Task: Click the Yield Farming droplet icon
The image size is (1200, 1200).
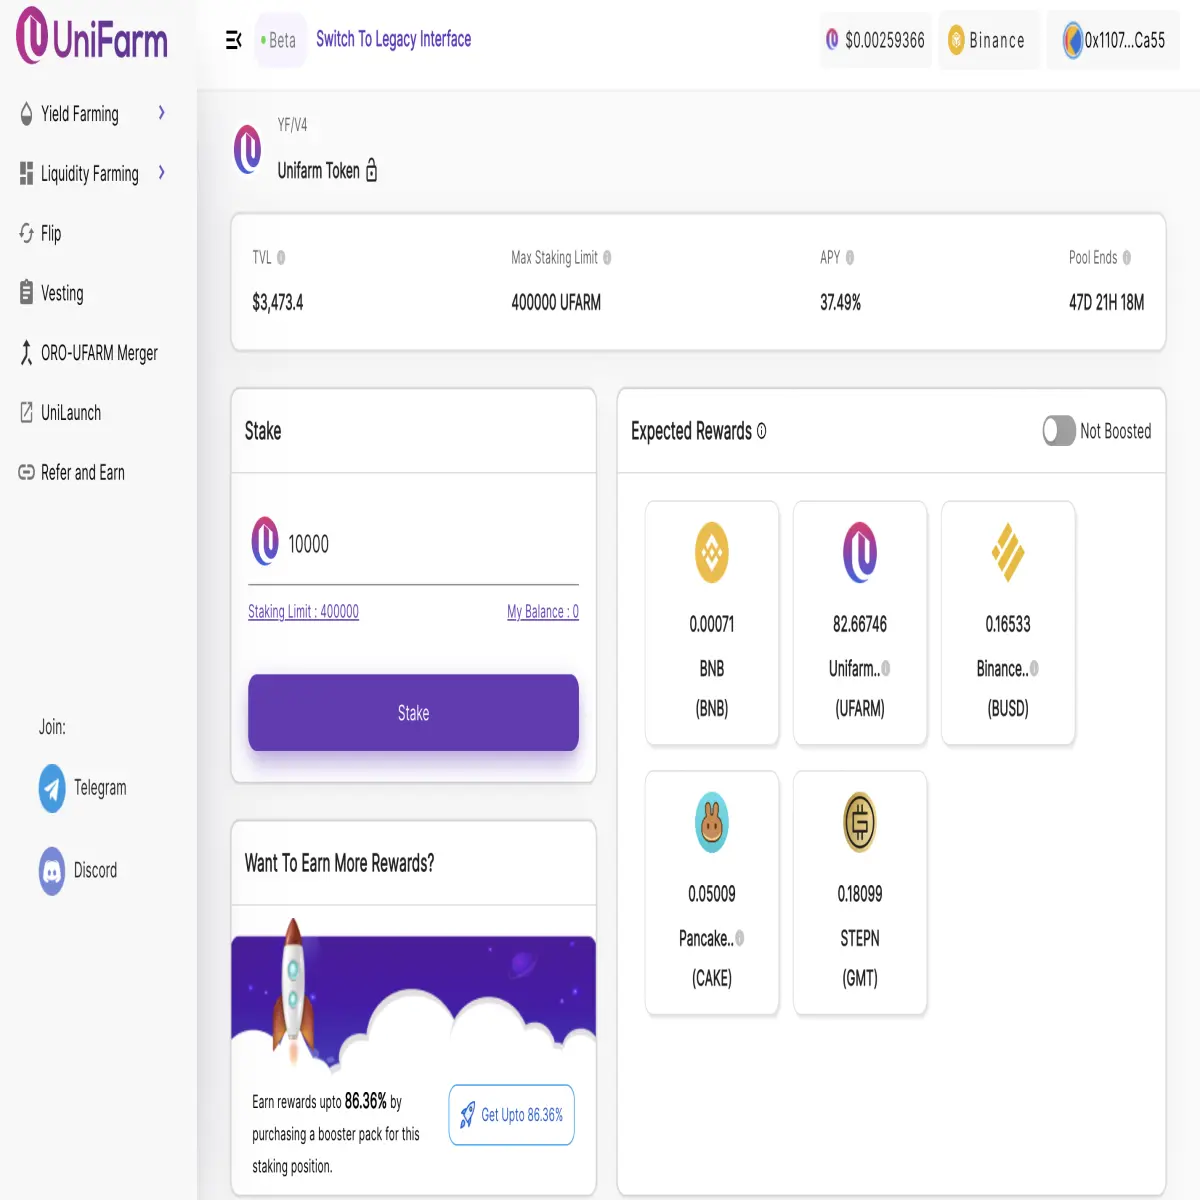Action: tap(26, 114)
